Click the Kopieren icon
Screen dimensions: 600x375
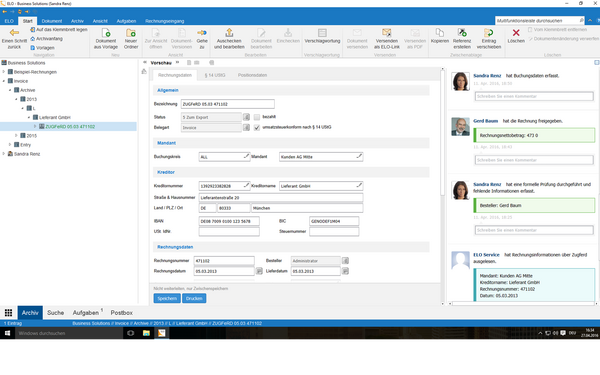pyautogui.click(x=440, y=33)
